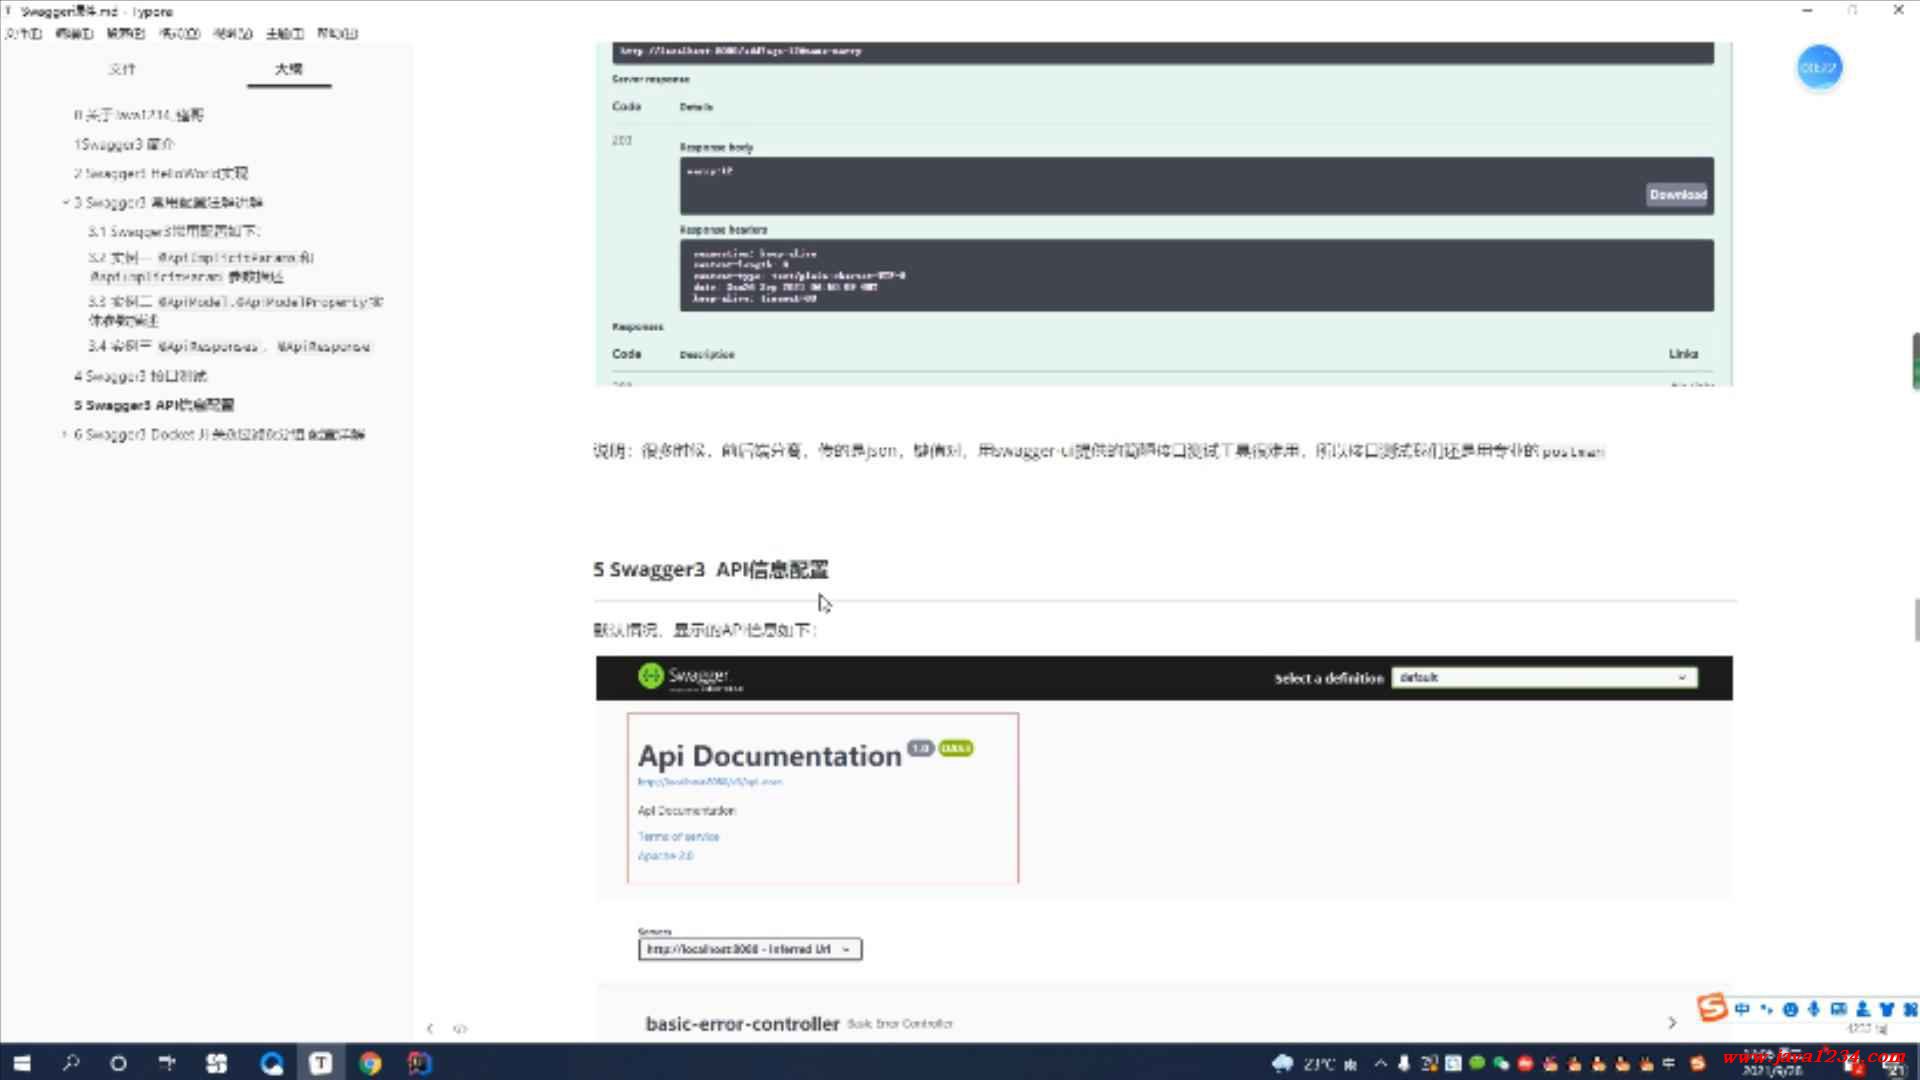Click the heading 5 Swagger3 API信息配置 in the document
This screenshot has width=1920, height=1080.
(x=711, y=569)
